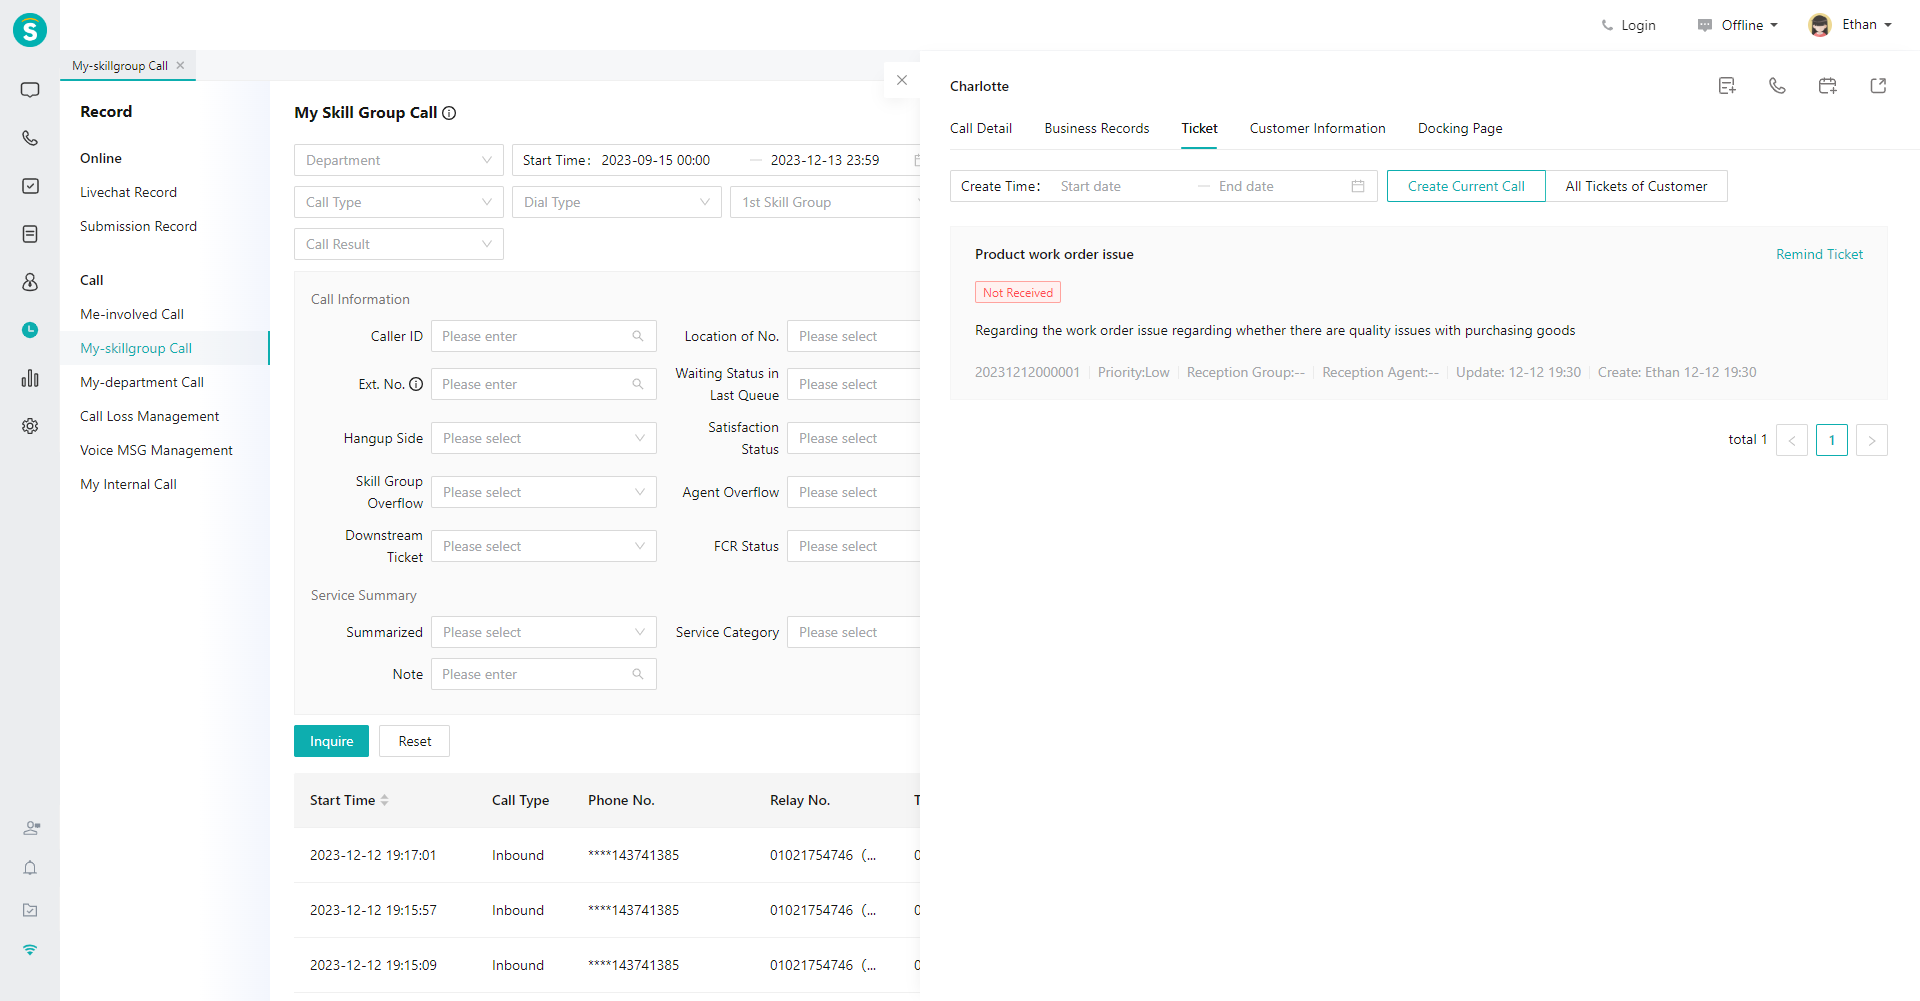The height and width of the screenshot is (1001, 1920).
Task: Click the agent status icon near sidebar bottom
Action: coord(31,828)
